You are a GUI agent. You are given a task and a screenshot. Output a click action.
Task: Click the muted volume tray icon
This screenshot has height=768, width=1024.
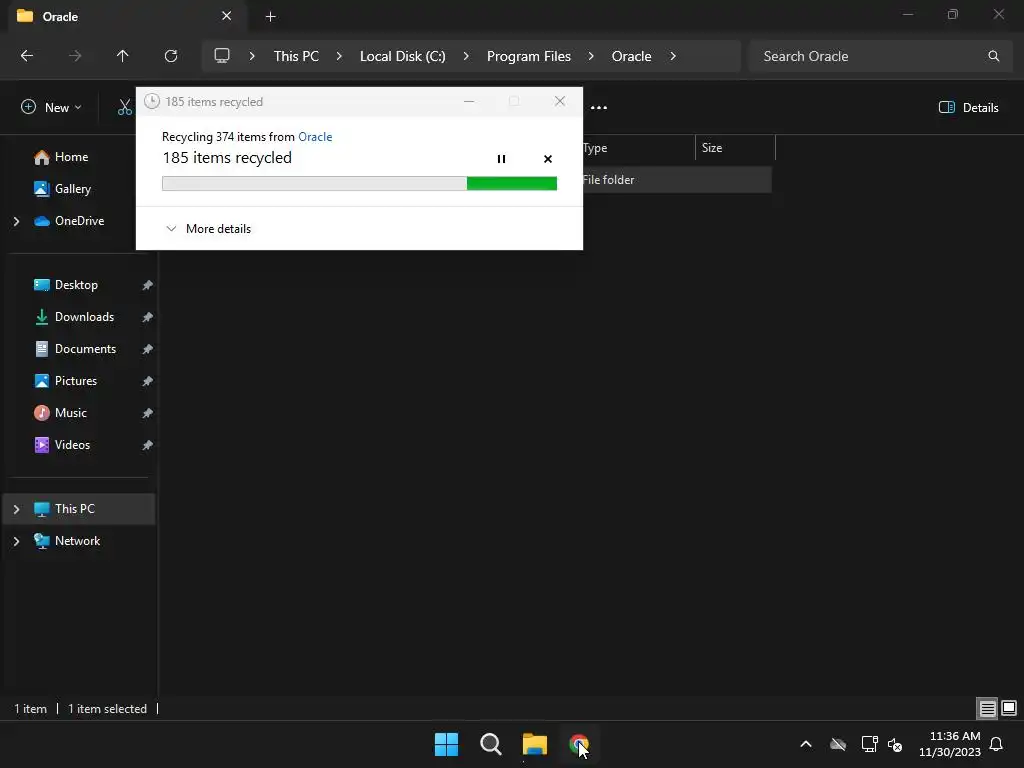tap(895, 744)
